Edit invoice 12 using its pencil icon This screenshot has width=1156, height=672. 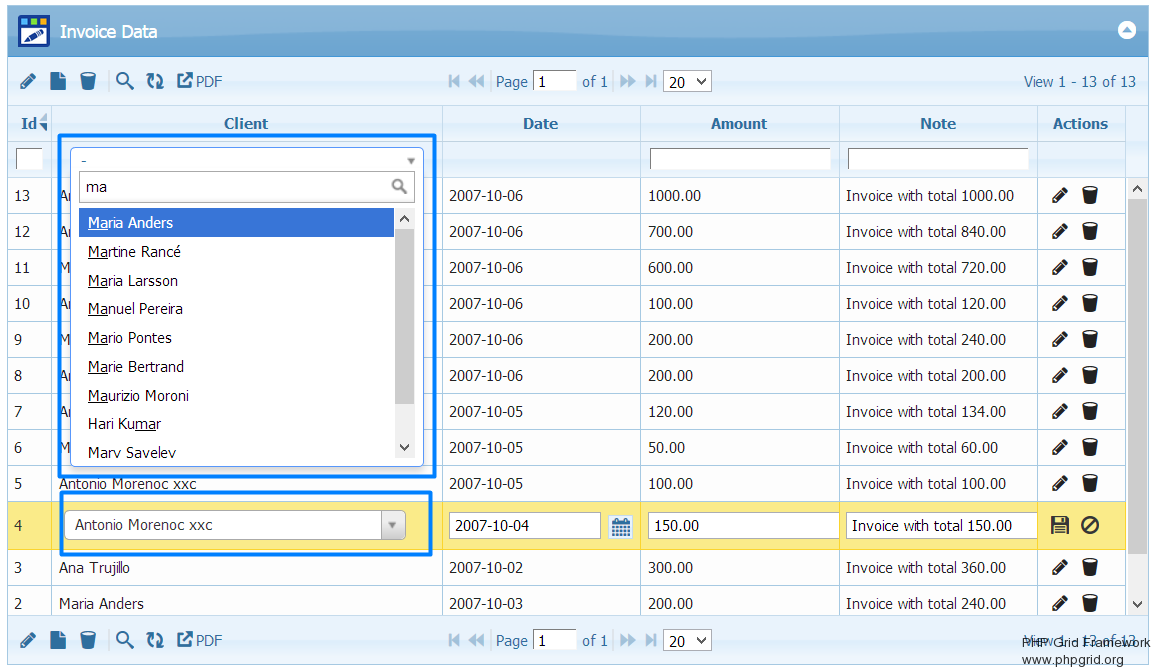click(1060, 232)
